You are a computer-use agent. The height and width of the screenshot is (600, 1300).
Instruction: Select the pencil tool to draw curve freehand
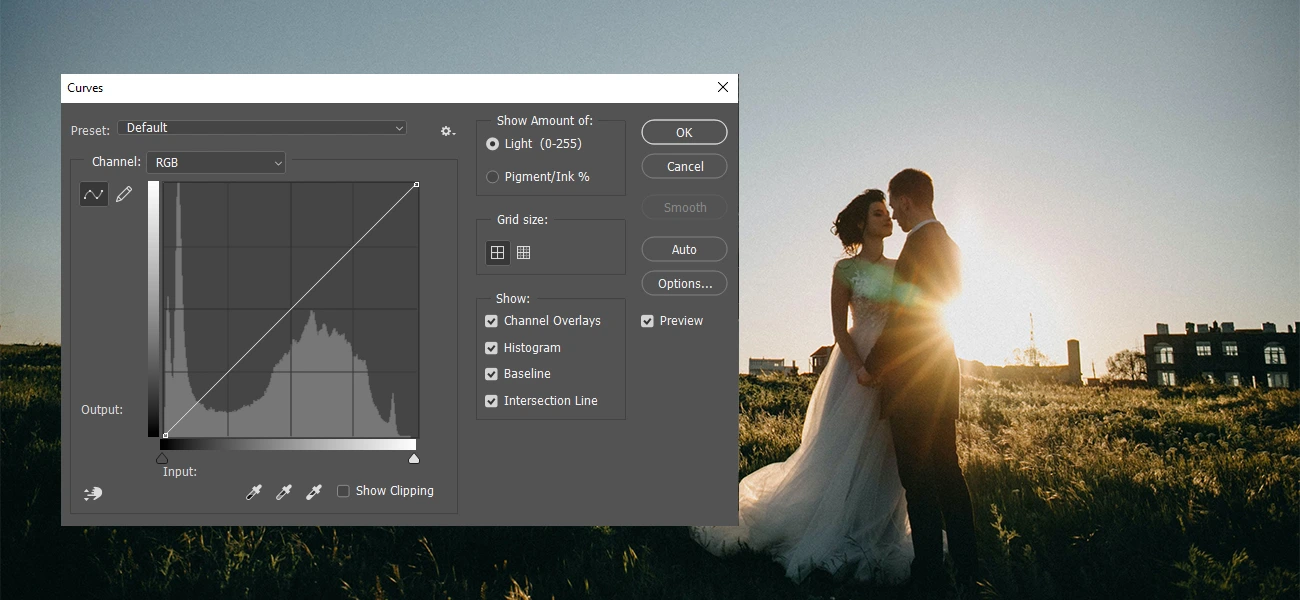coord(124,193)
